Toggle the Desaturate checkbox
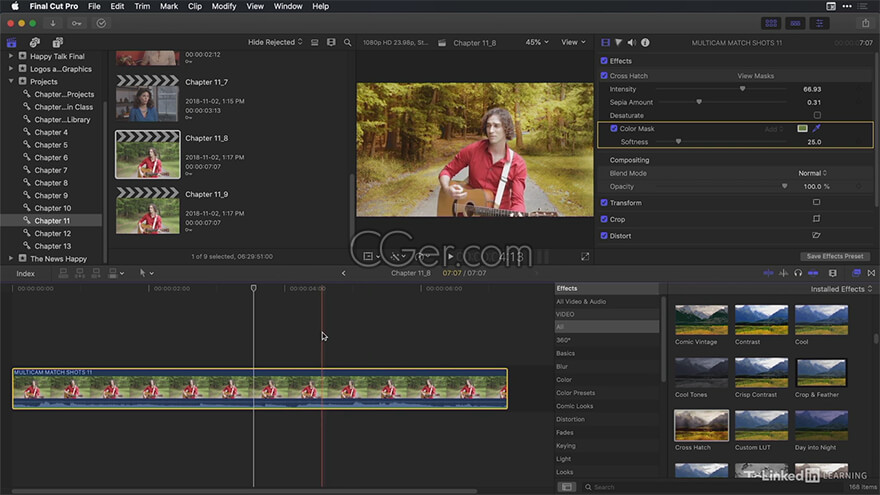This screenshot has height=495, width=880. [817, 115]
